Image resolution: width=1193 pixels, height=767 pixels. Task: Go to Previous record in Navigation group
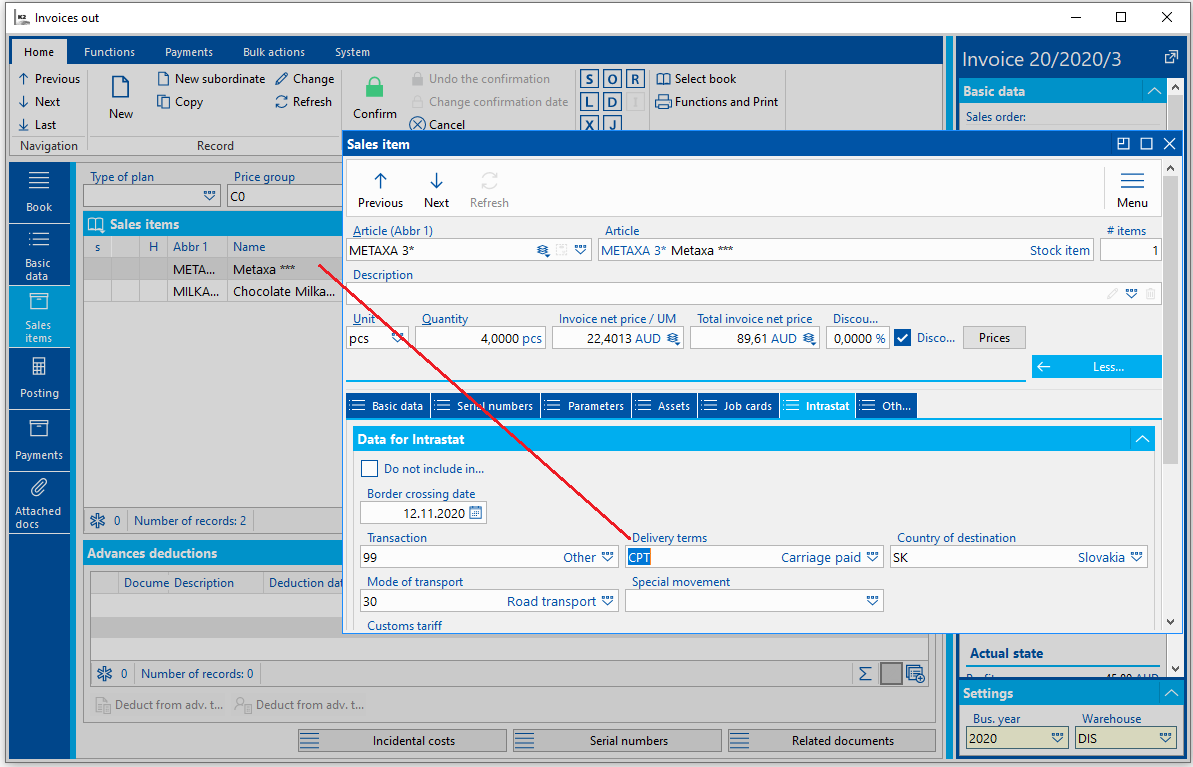click(49, 78)
